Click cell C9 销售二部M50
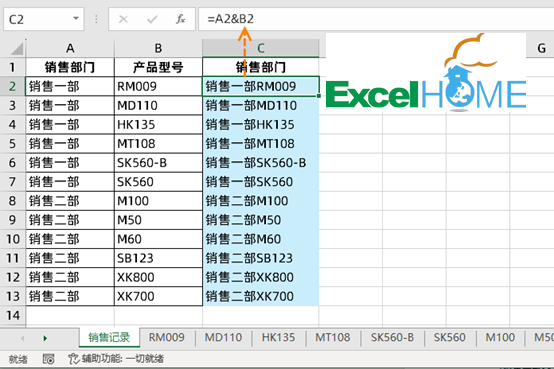This screenshot has width=554, height=369. [x=261, y=220]
